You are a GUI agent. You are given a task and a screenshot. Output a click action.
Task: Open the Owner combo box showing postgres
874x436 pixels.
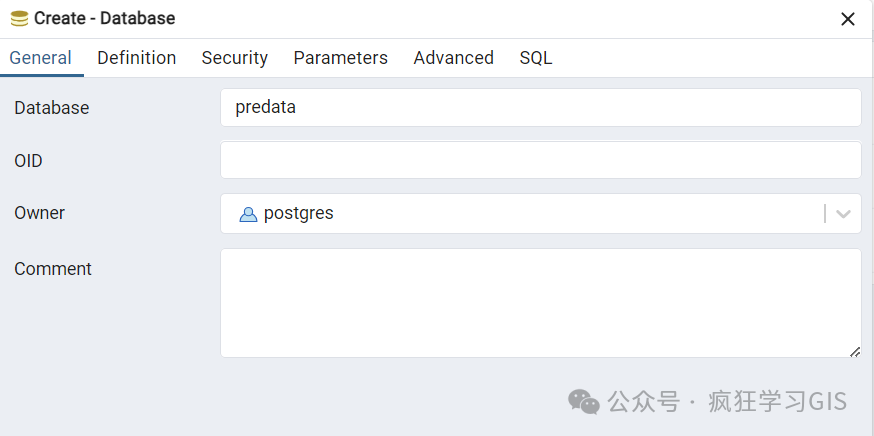(x=520, y=213)
